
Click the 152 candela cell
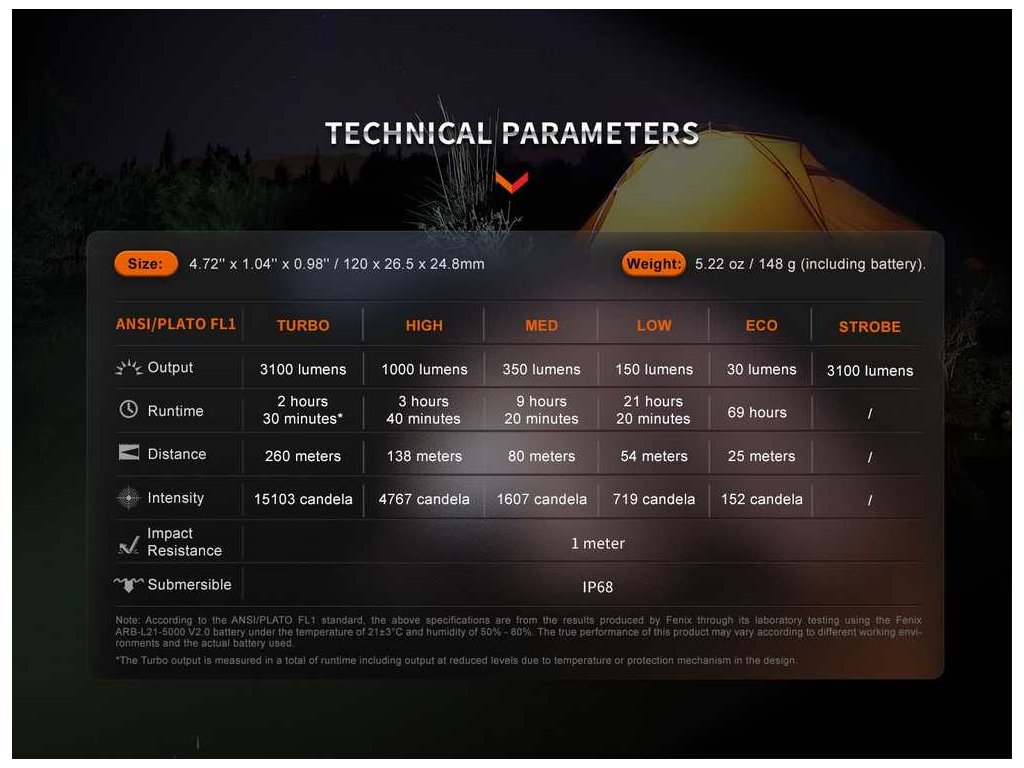pyautogui.click(x=761, y=499)
